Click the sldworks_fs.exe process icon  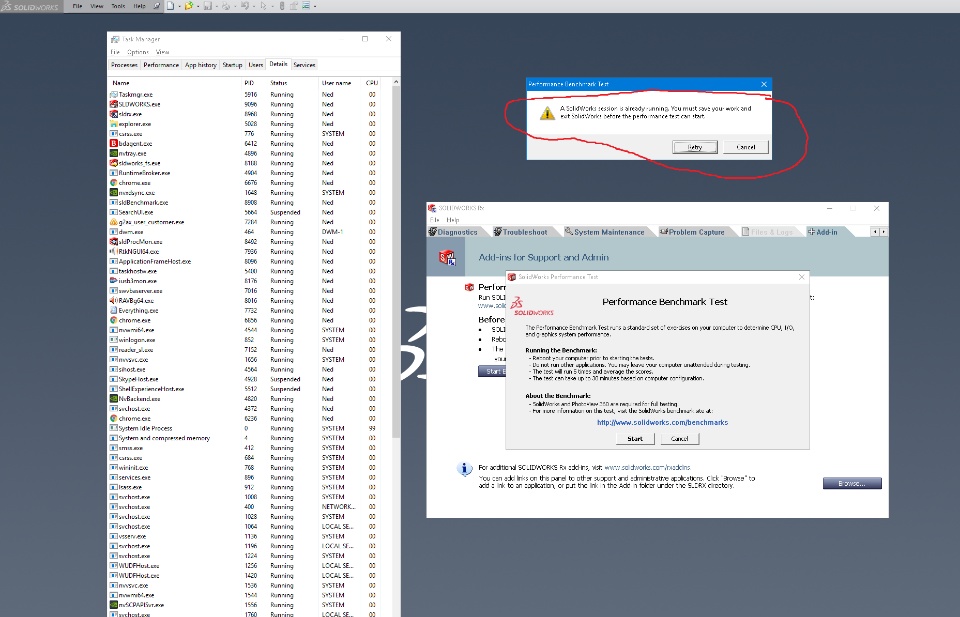114,163
